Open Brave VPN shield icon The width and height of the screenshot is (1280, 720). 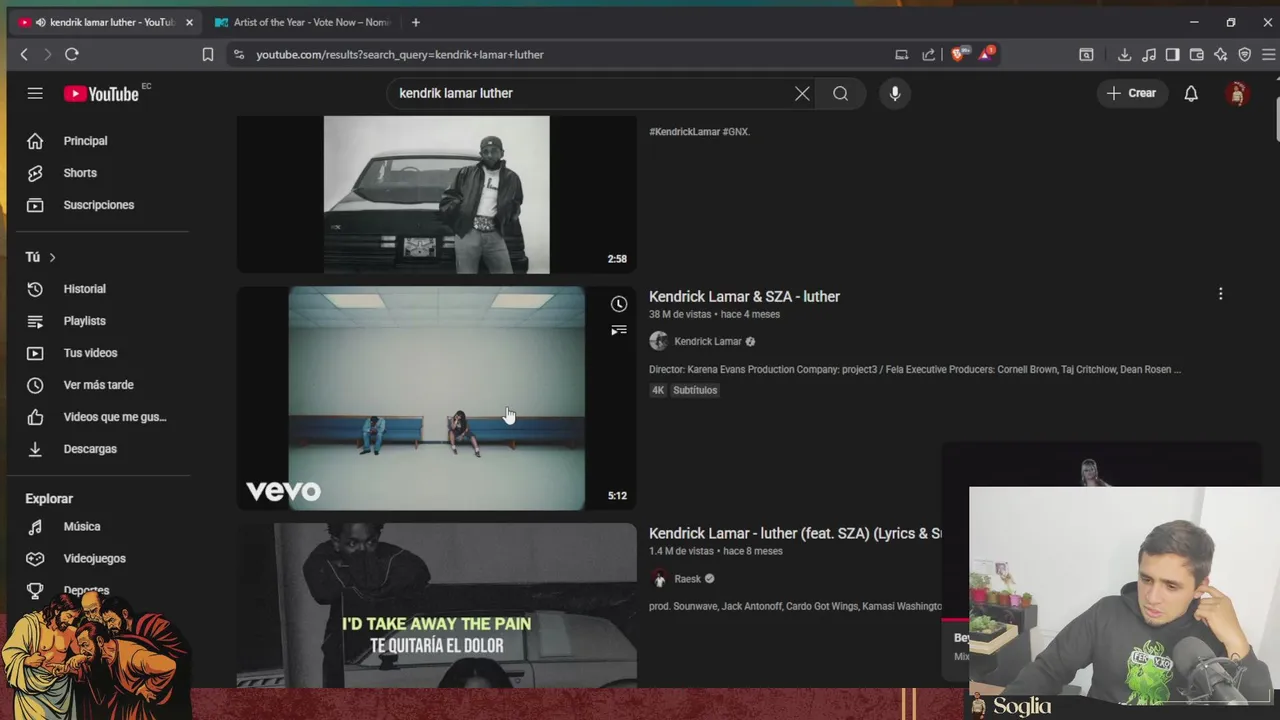[1245, 54]
